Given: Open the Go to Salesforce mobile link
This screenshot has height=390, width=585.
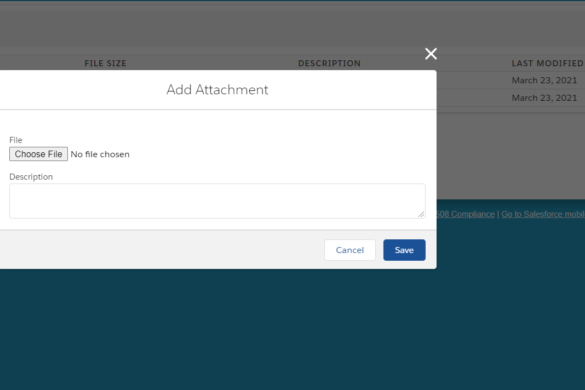Looking at the screenshot, I should pyautogui.click(x=543, y=214).
